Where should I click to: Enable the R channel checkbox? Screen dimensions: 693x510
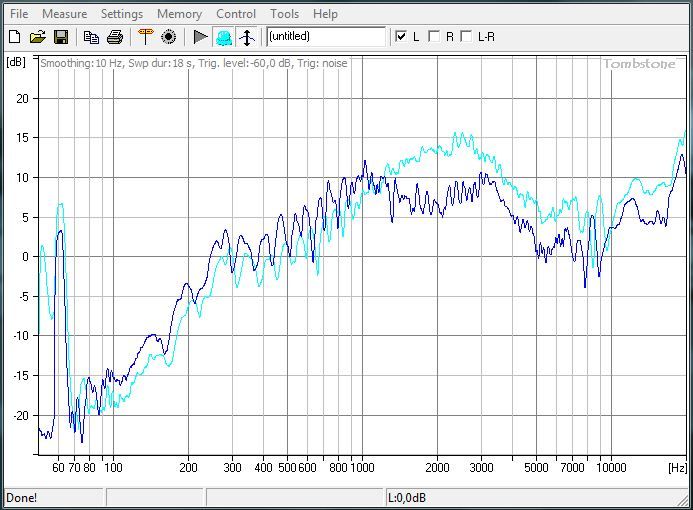pyautogui.click(x=434, y=37)
